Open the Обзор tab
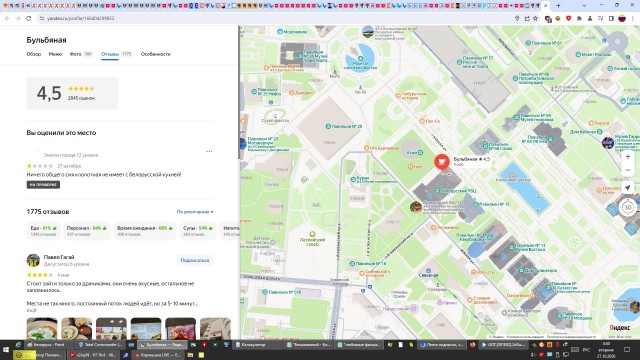The image size is (640, 360). coord(34,54)
